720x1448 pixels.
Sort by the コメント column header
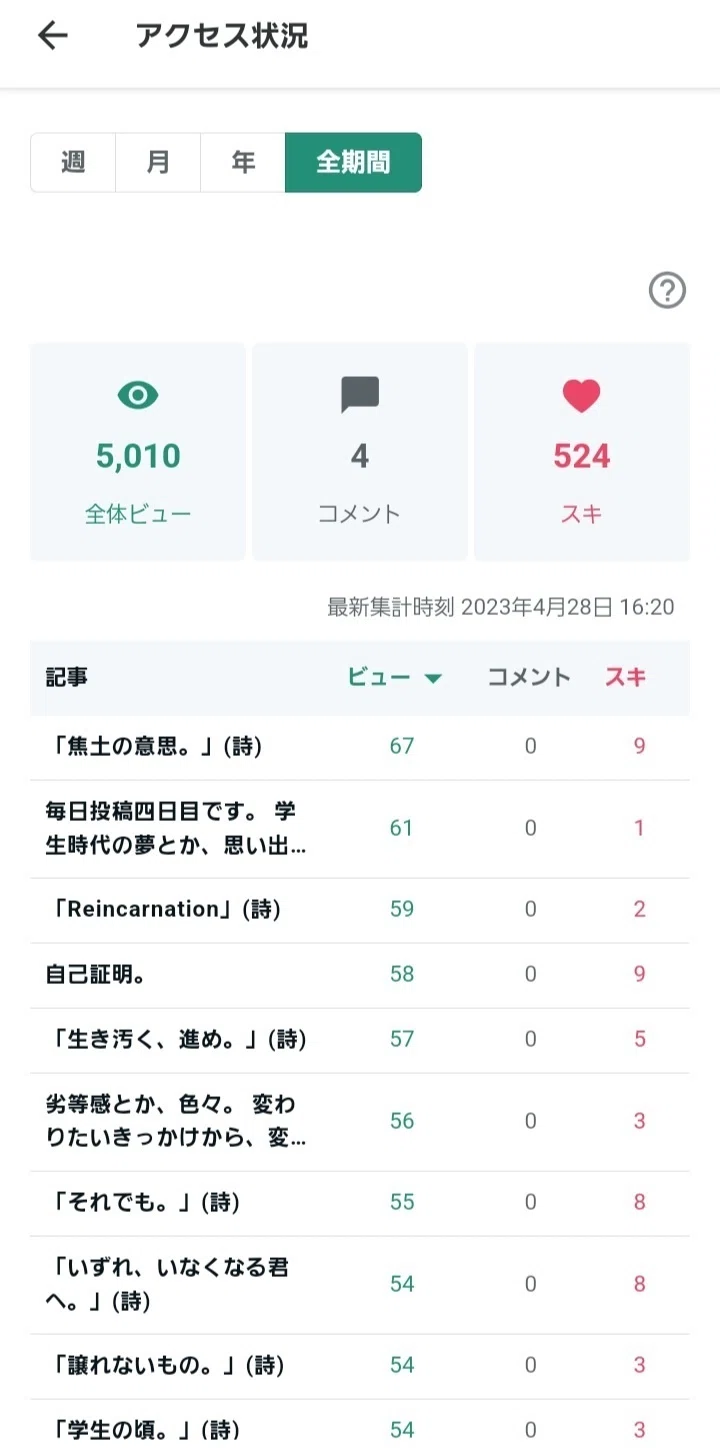[529, 677]
